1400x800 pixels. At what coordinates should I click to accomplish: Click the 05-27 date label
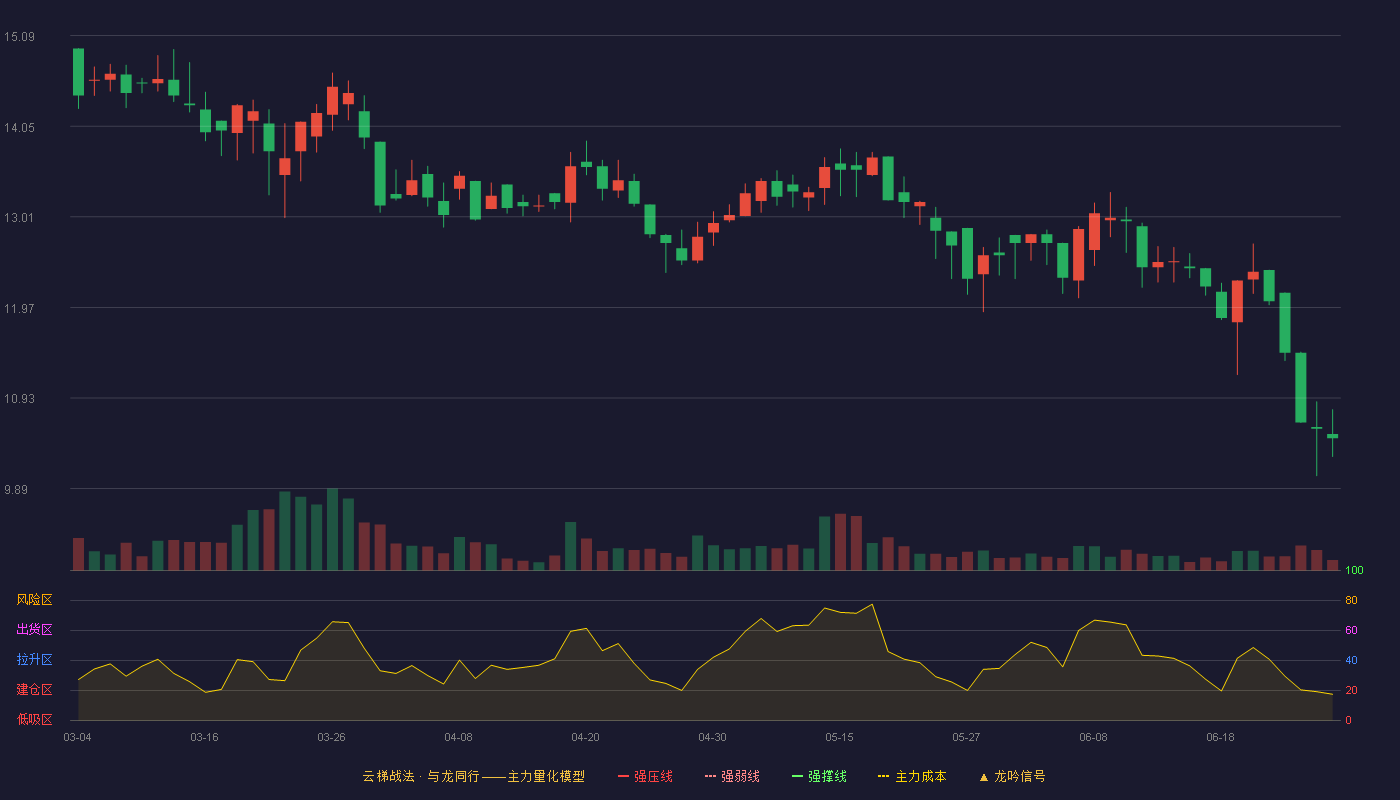[966, 737]
